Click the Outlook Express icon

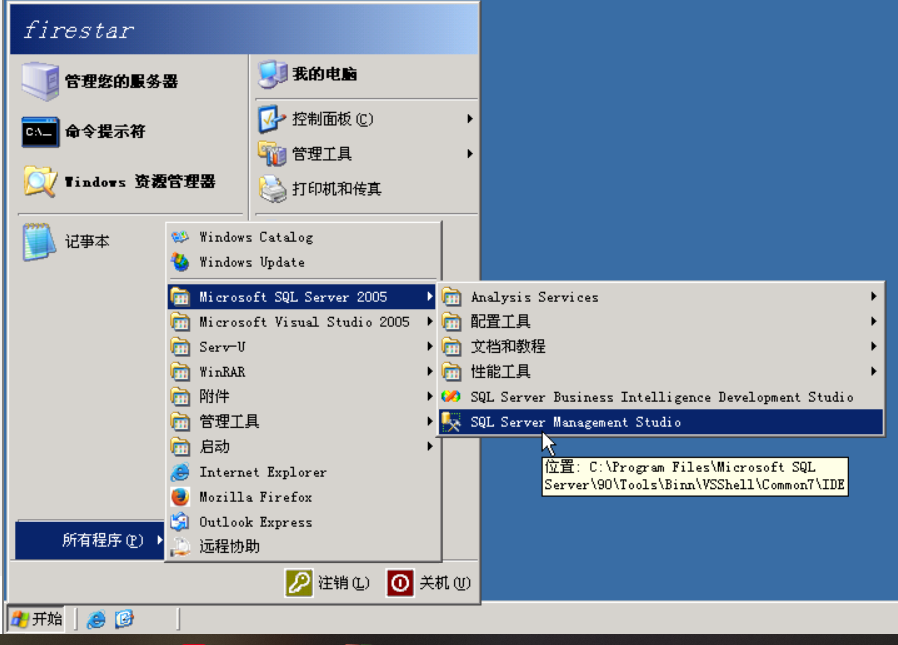[180, 522]
